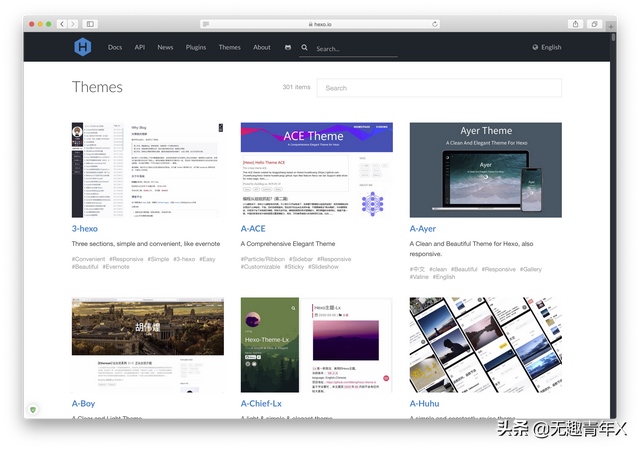The width and height of the screenshot is (640, 450).
Task: Open the Plugins page
Action: click(x=196, y=47)
